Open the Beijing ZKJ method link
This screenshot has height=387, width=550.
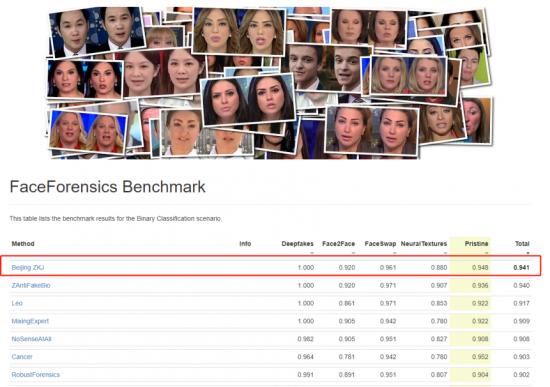tap(28, 267)
